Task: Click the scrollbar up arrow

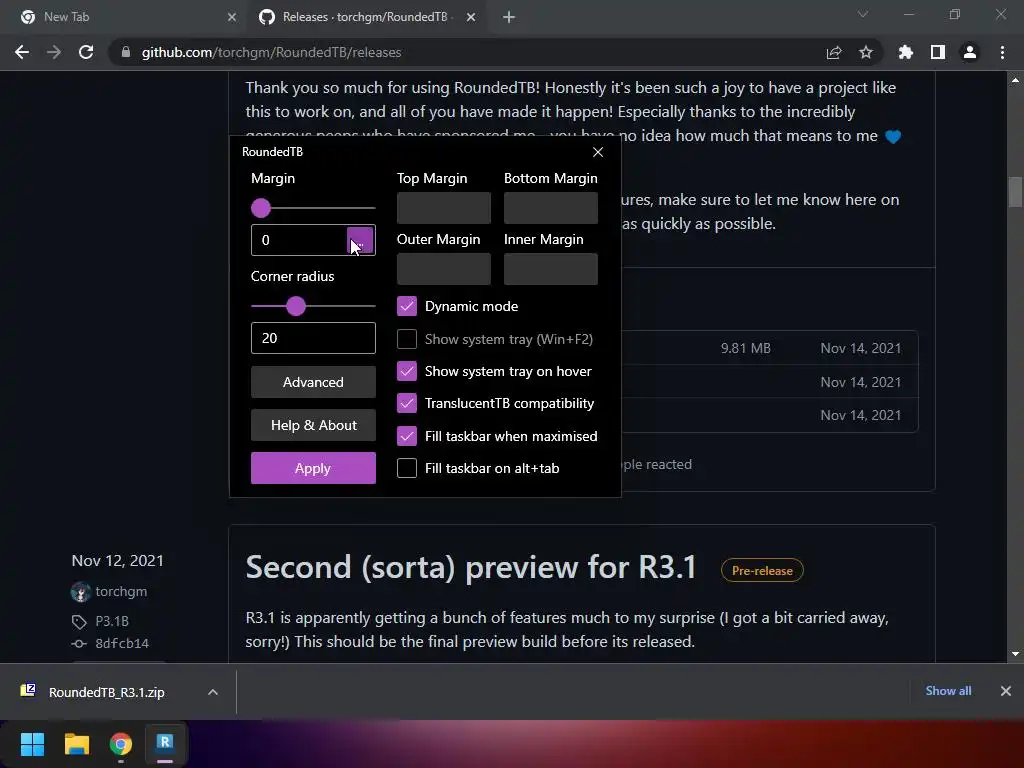Action: point(1015,80)
